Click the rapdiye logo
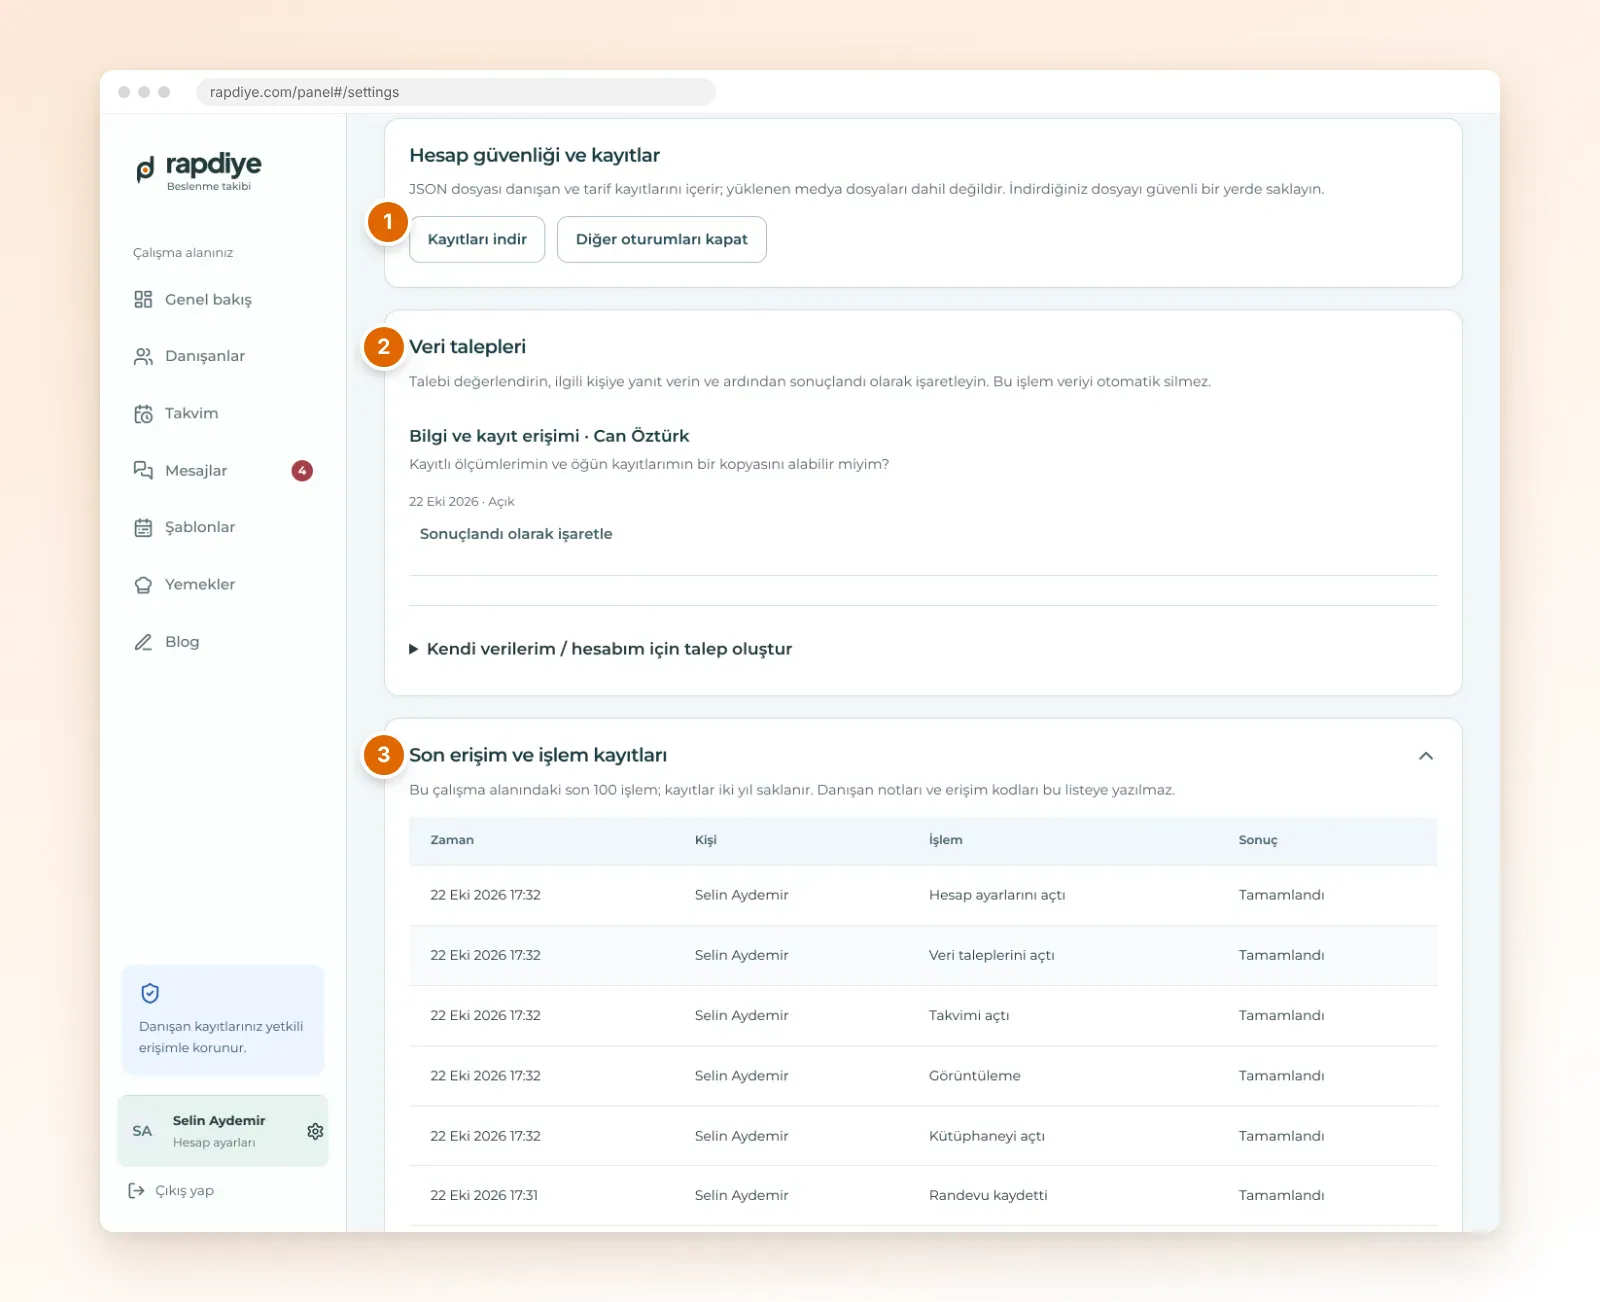 pos(199,170)
